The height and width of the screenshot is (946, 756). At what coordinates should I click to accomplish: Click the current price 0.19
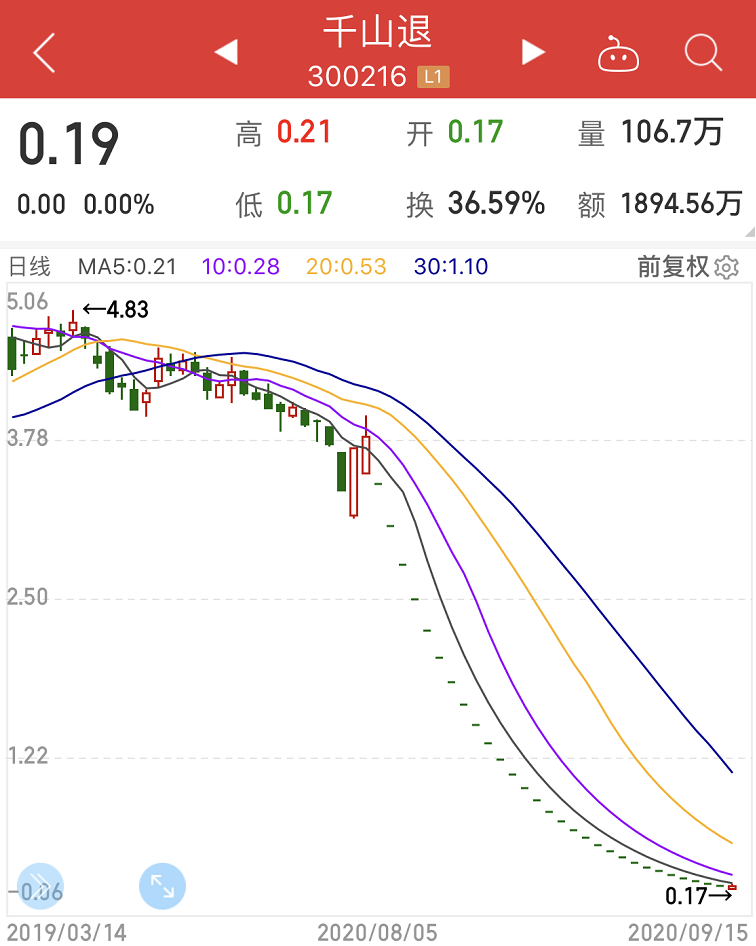pos(68,145)
